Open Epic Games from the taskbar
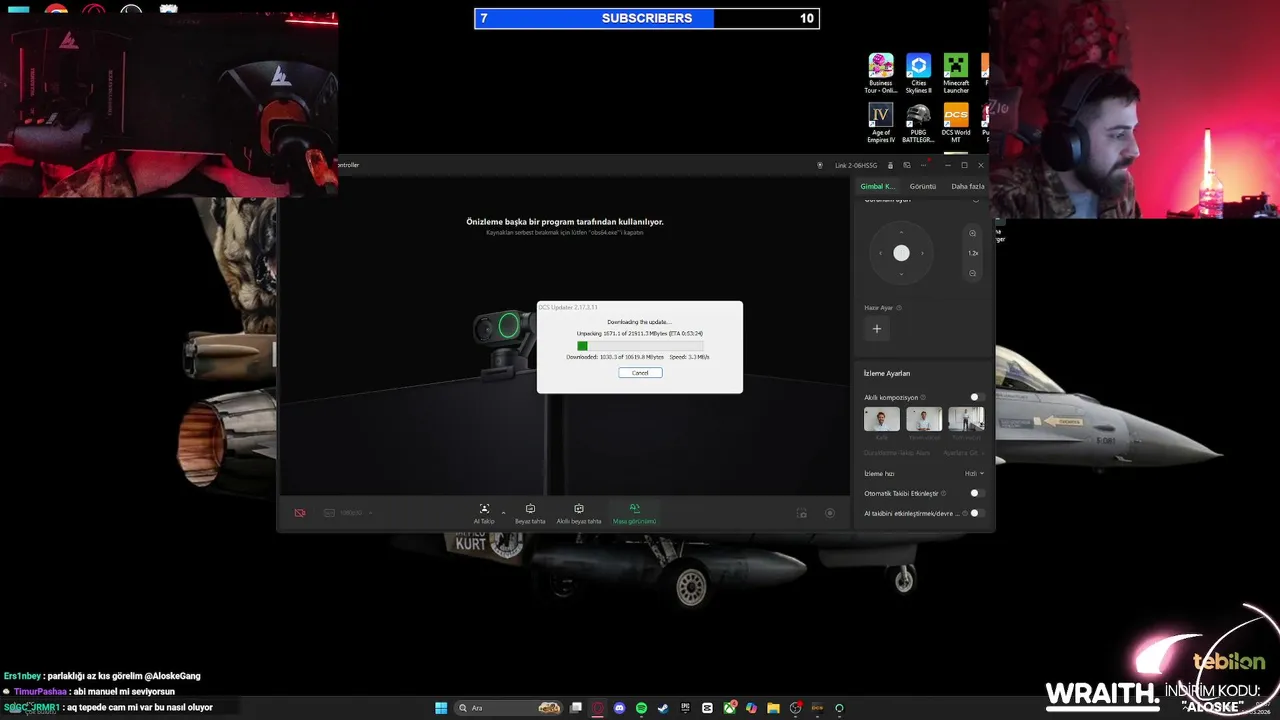 [685, 708]
